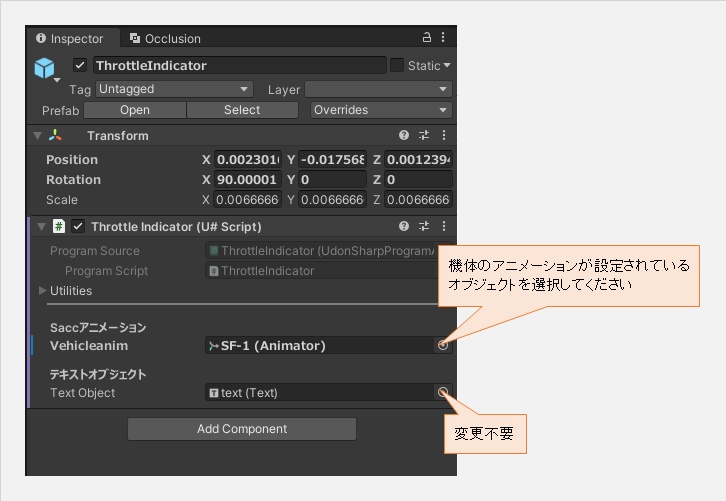Edit the Scale X value field
Screen dimensions: 726x501
point(247,200)
